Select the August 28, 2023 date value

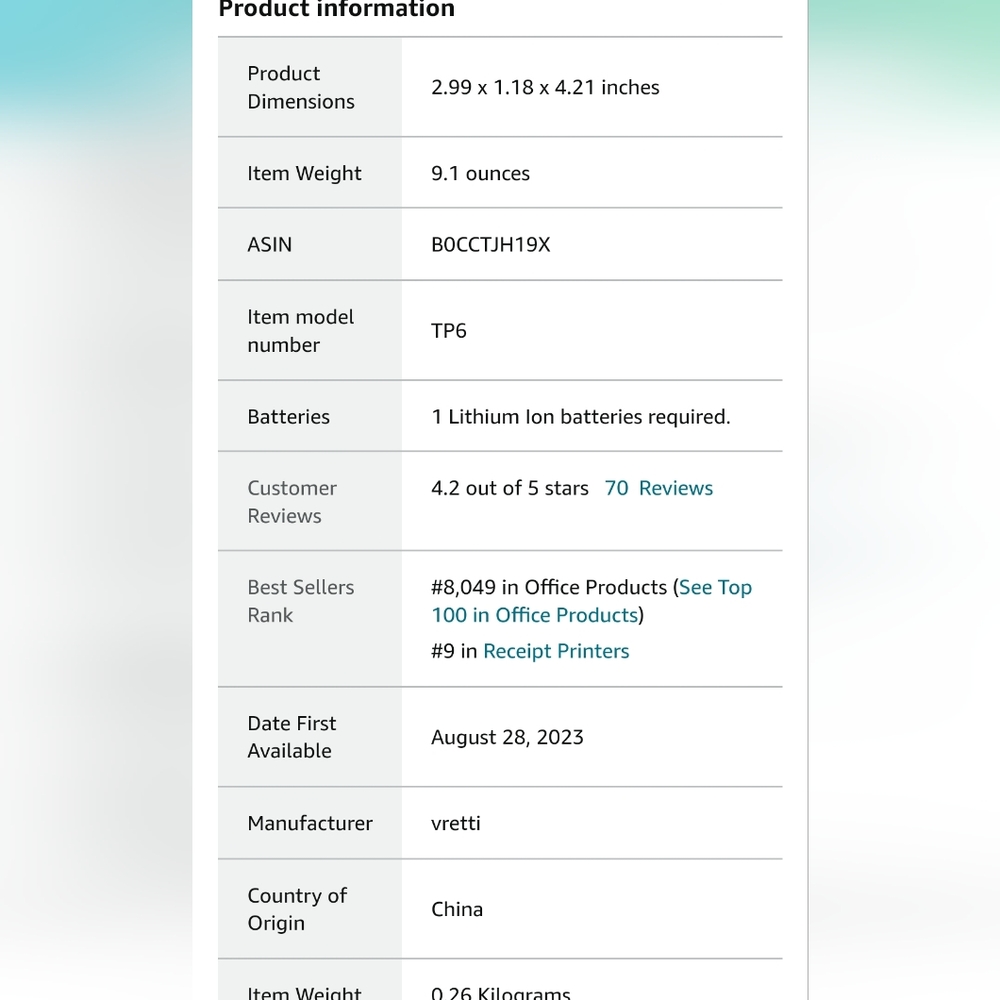507,737
